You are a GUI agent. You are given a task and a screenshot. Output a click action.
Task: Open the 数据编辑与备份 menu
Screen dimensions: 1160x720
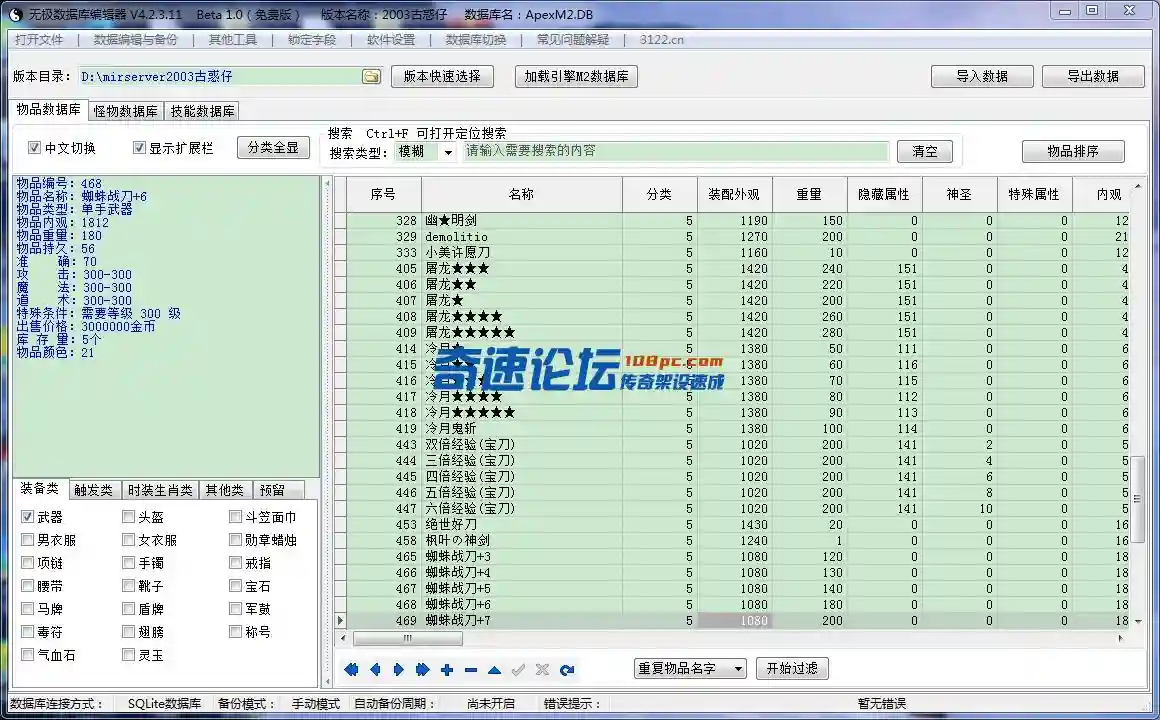click(x=135, y=39)
